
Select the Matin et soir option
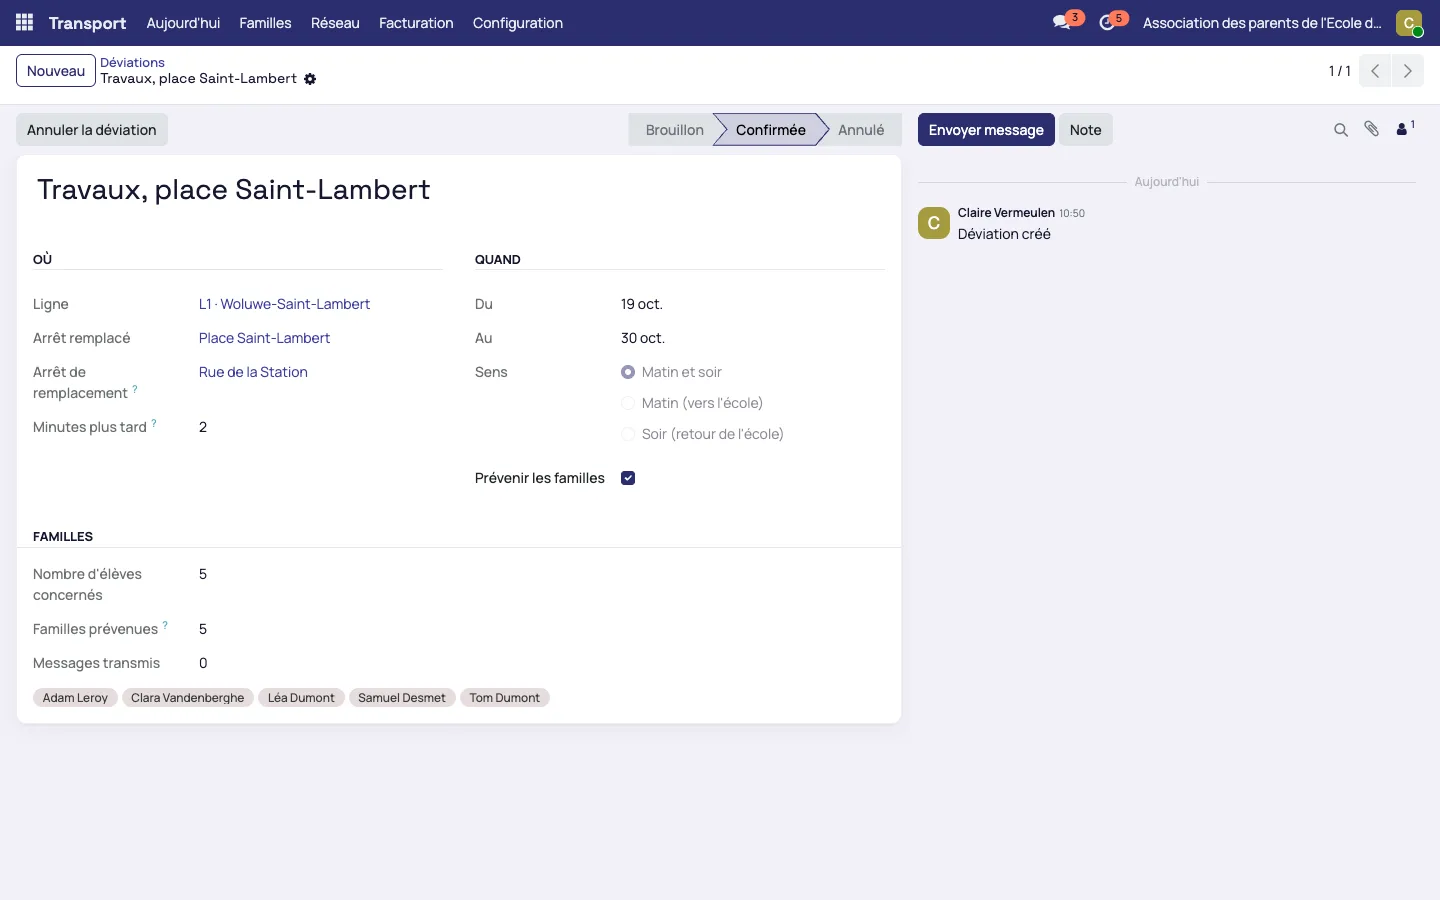click(628, 372)
